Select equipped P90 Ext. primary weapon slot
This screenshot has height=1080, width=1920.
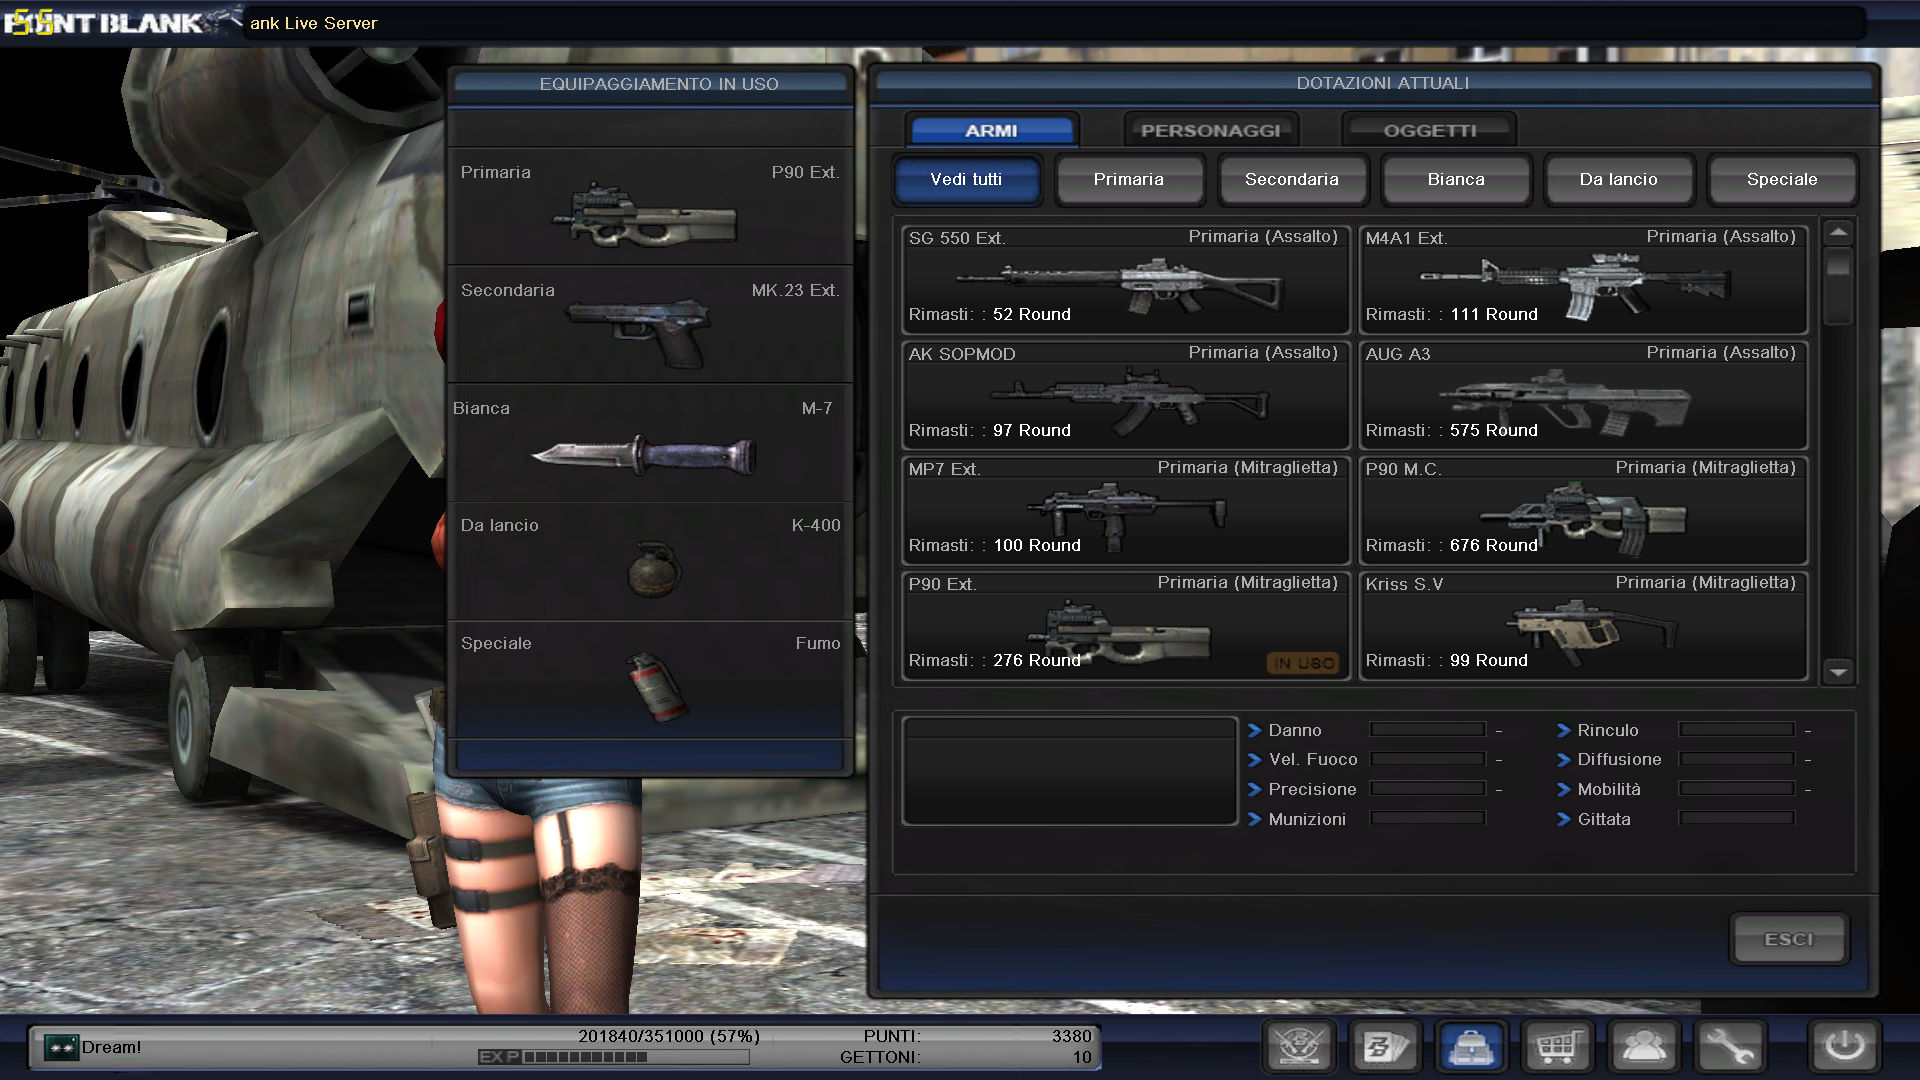(x=650, y=207)
